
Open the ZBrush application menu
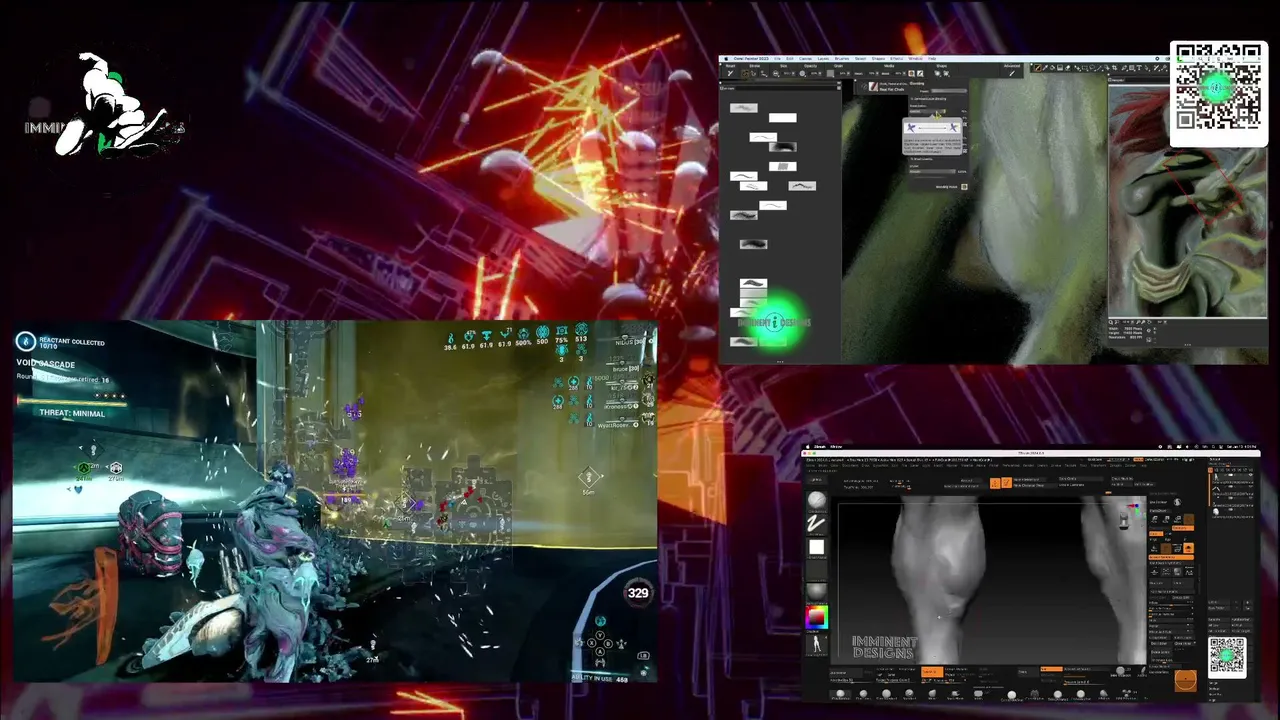coord(820,447)
